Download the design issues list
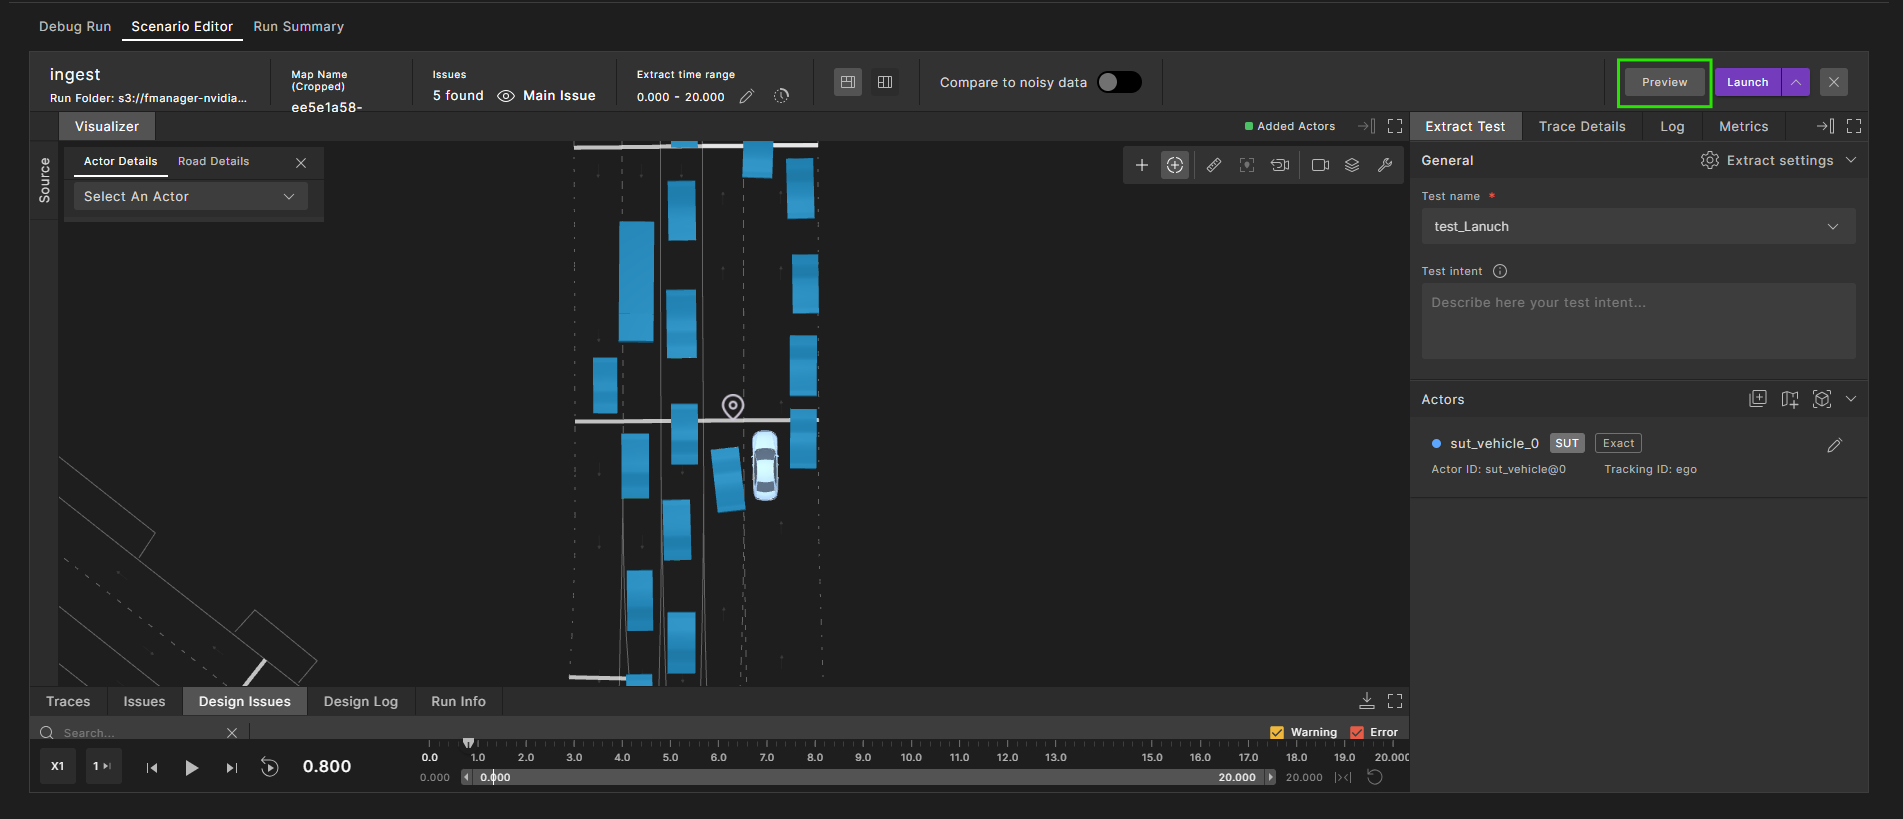Screen dimensions: 1903x819 point(1367,701)
